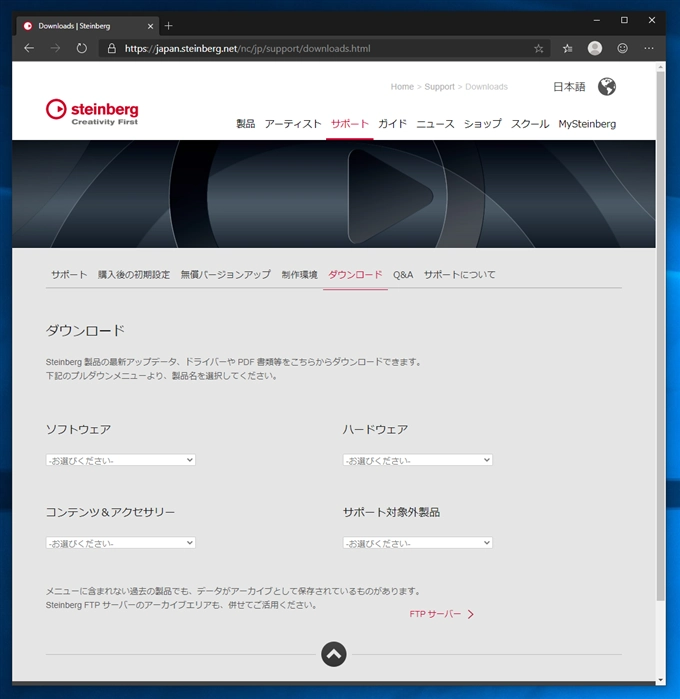Select the Q&A tab
This screenshot has width=680, height=699.
tap(403, 275)
